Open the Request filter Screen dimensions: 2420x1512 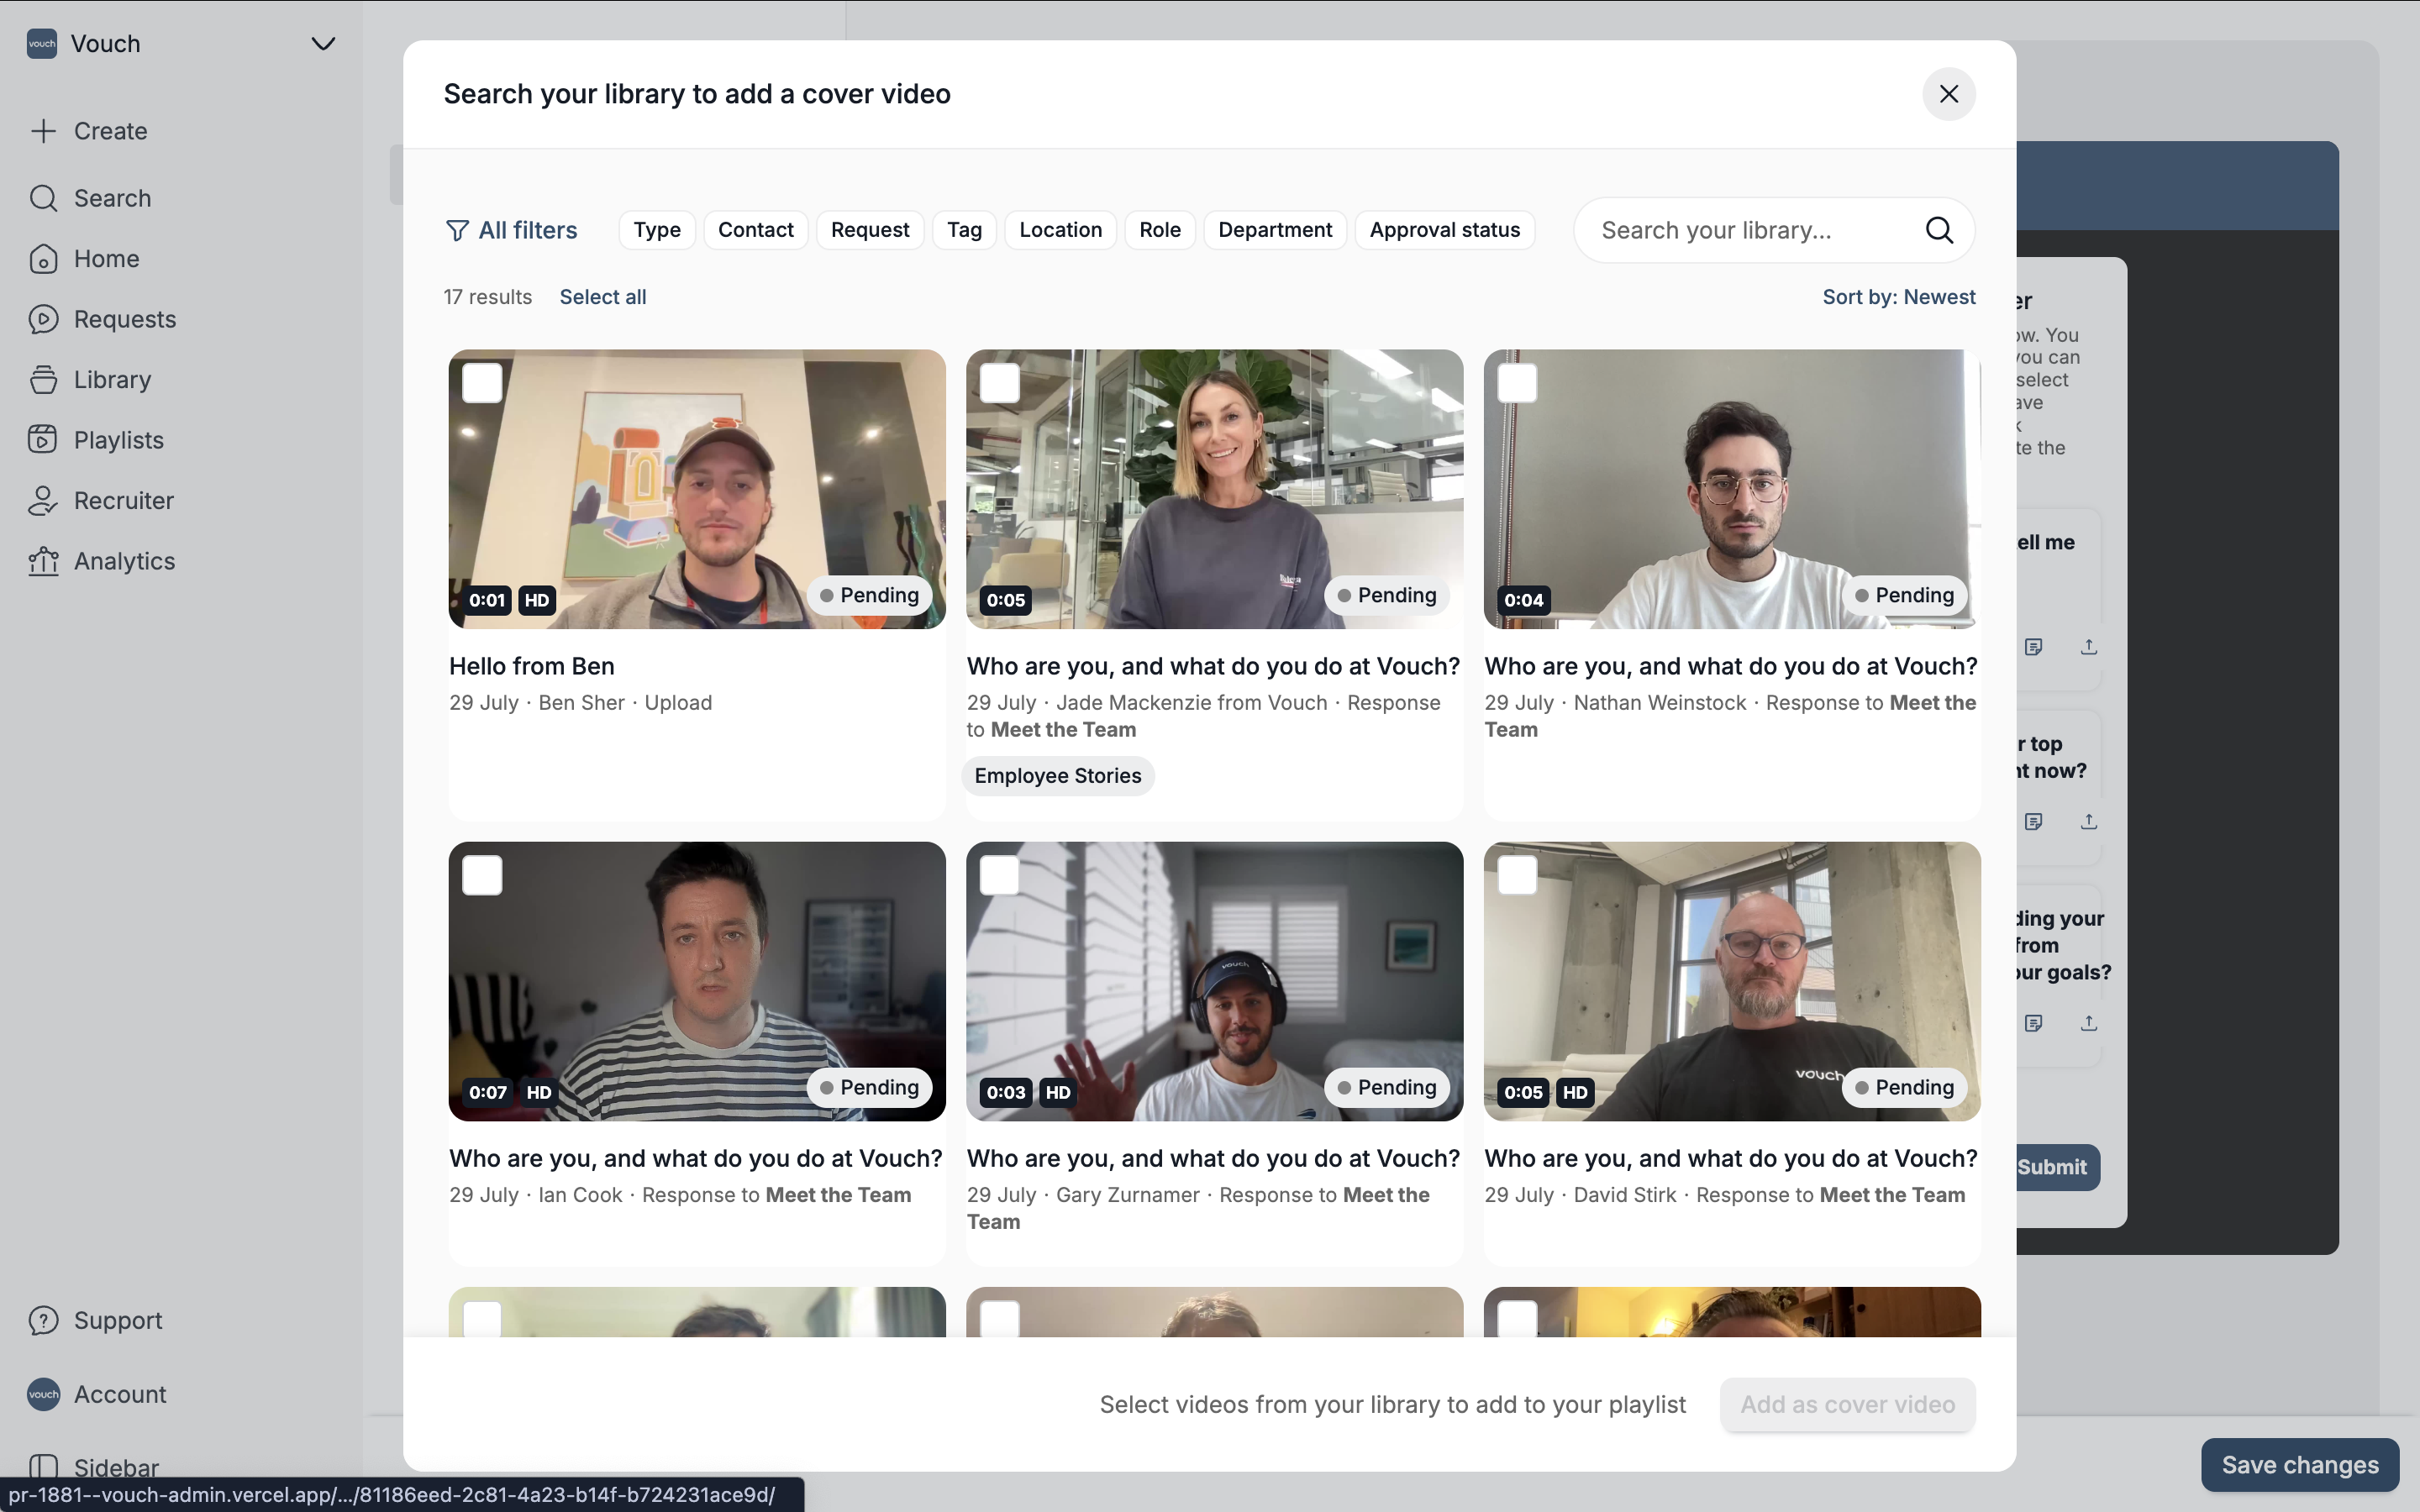(869, 230)
